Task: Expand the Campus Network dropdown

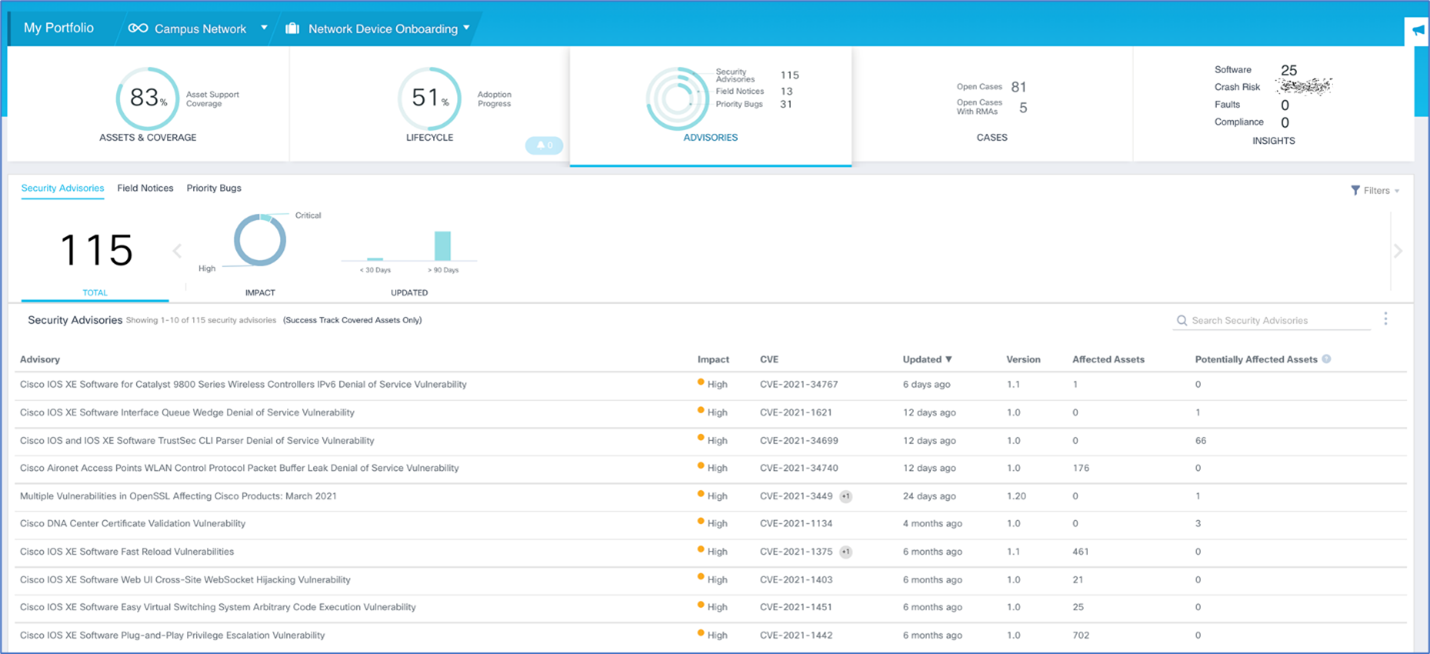Action: coord(201,29)
